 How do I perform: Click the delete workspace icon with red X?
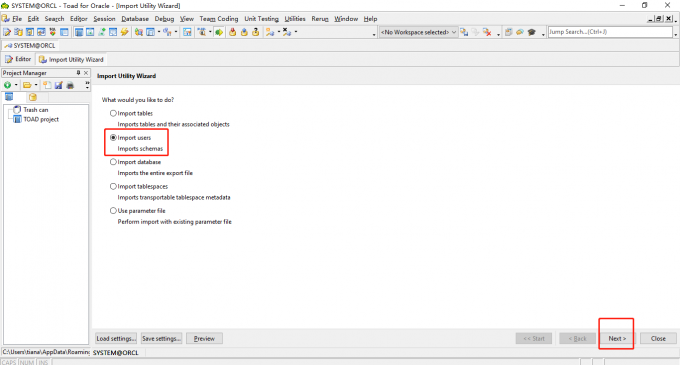point(487,32)
